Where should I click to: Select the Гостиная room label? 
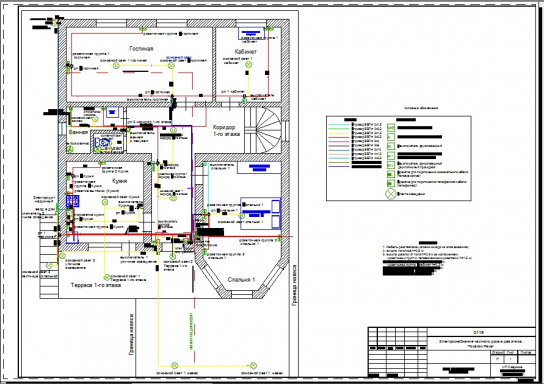pyautogui.click(x=141, y=49)
